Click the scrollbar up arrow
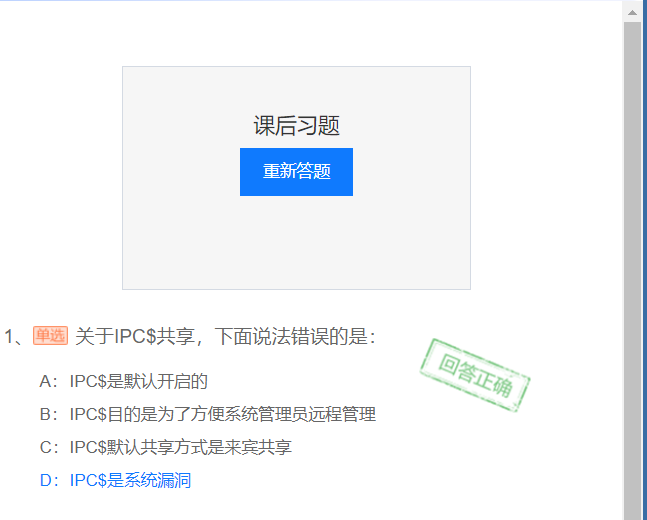This screenshot has width=647, height=520. tap(632, 12)
